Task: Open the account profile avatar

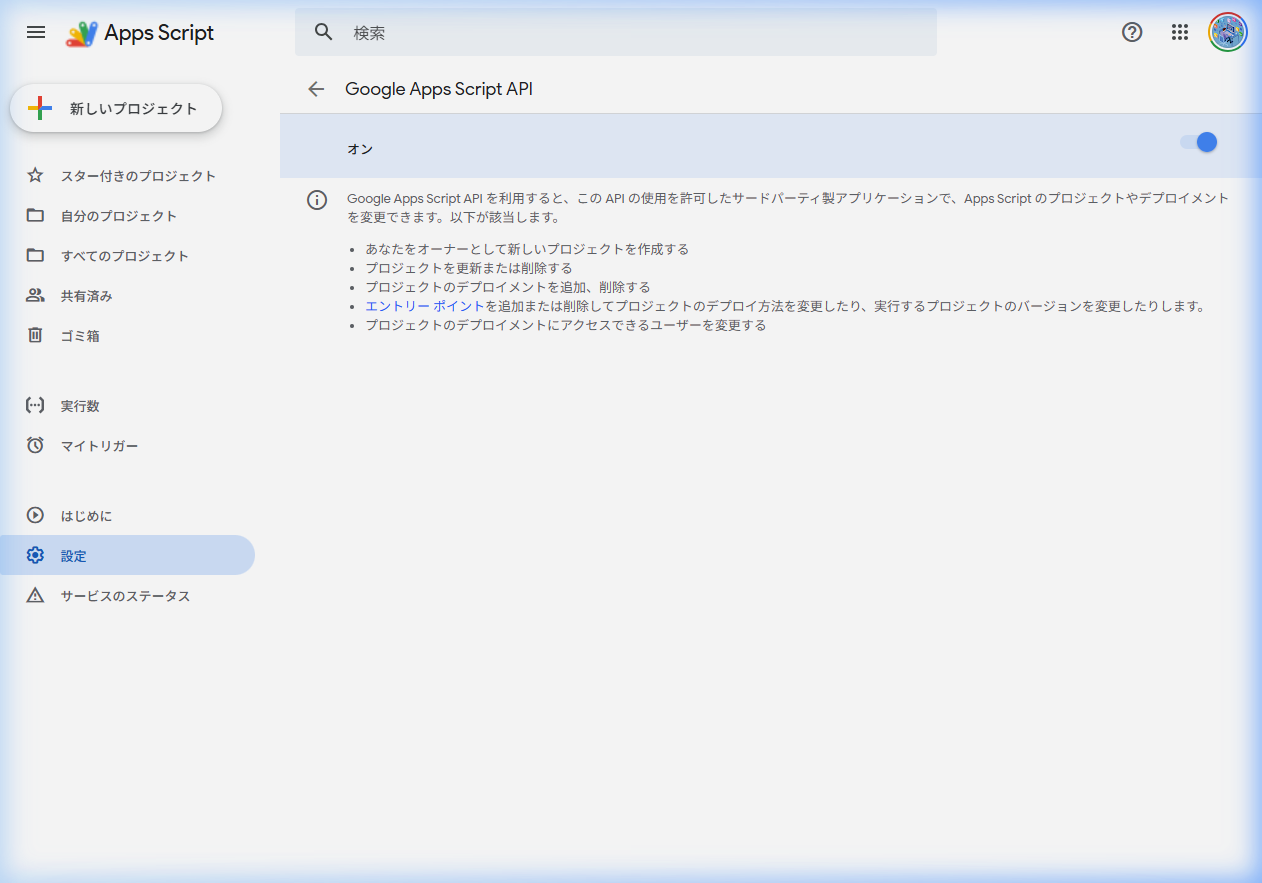Action: click(x=1228, y=32)
